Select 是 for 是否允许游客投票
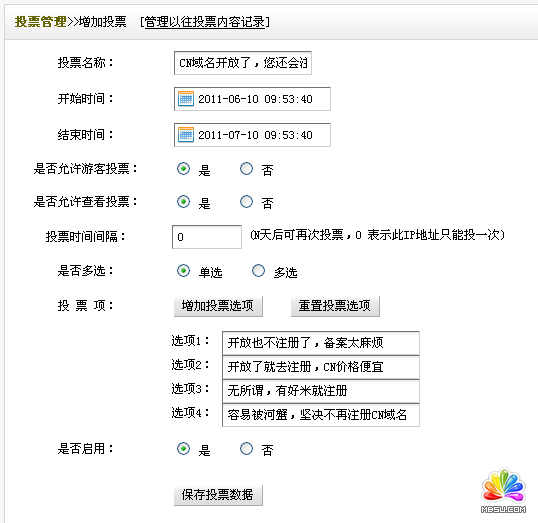Viewport: 538px width, 523px height. point(184,168)
